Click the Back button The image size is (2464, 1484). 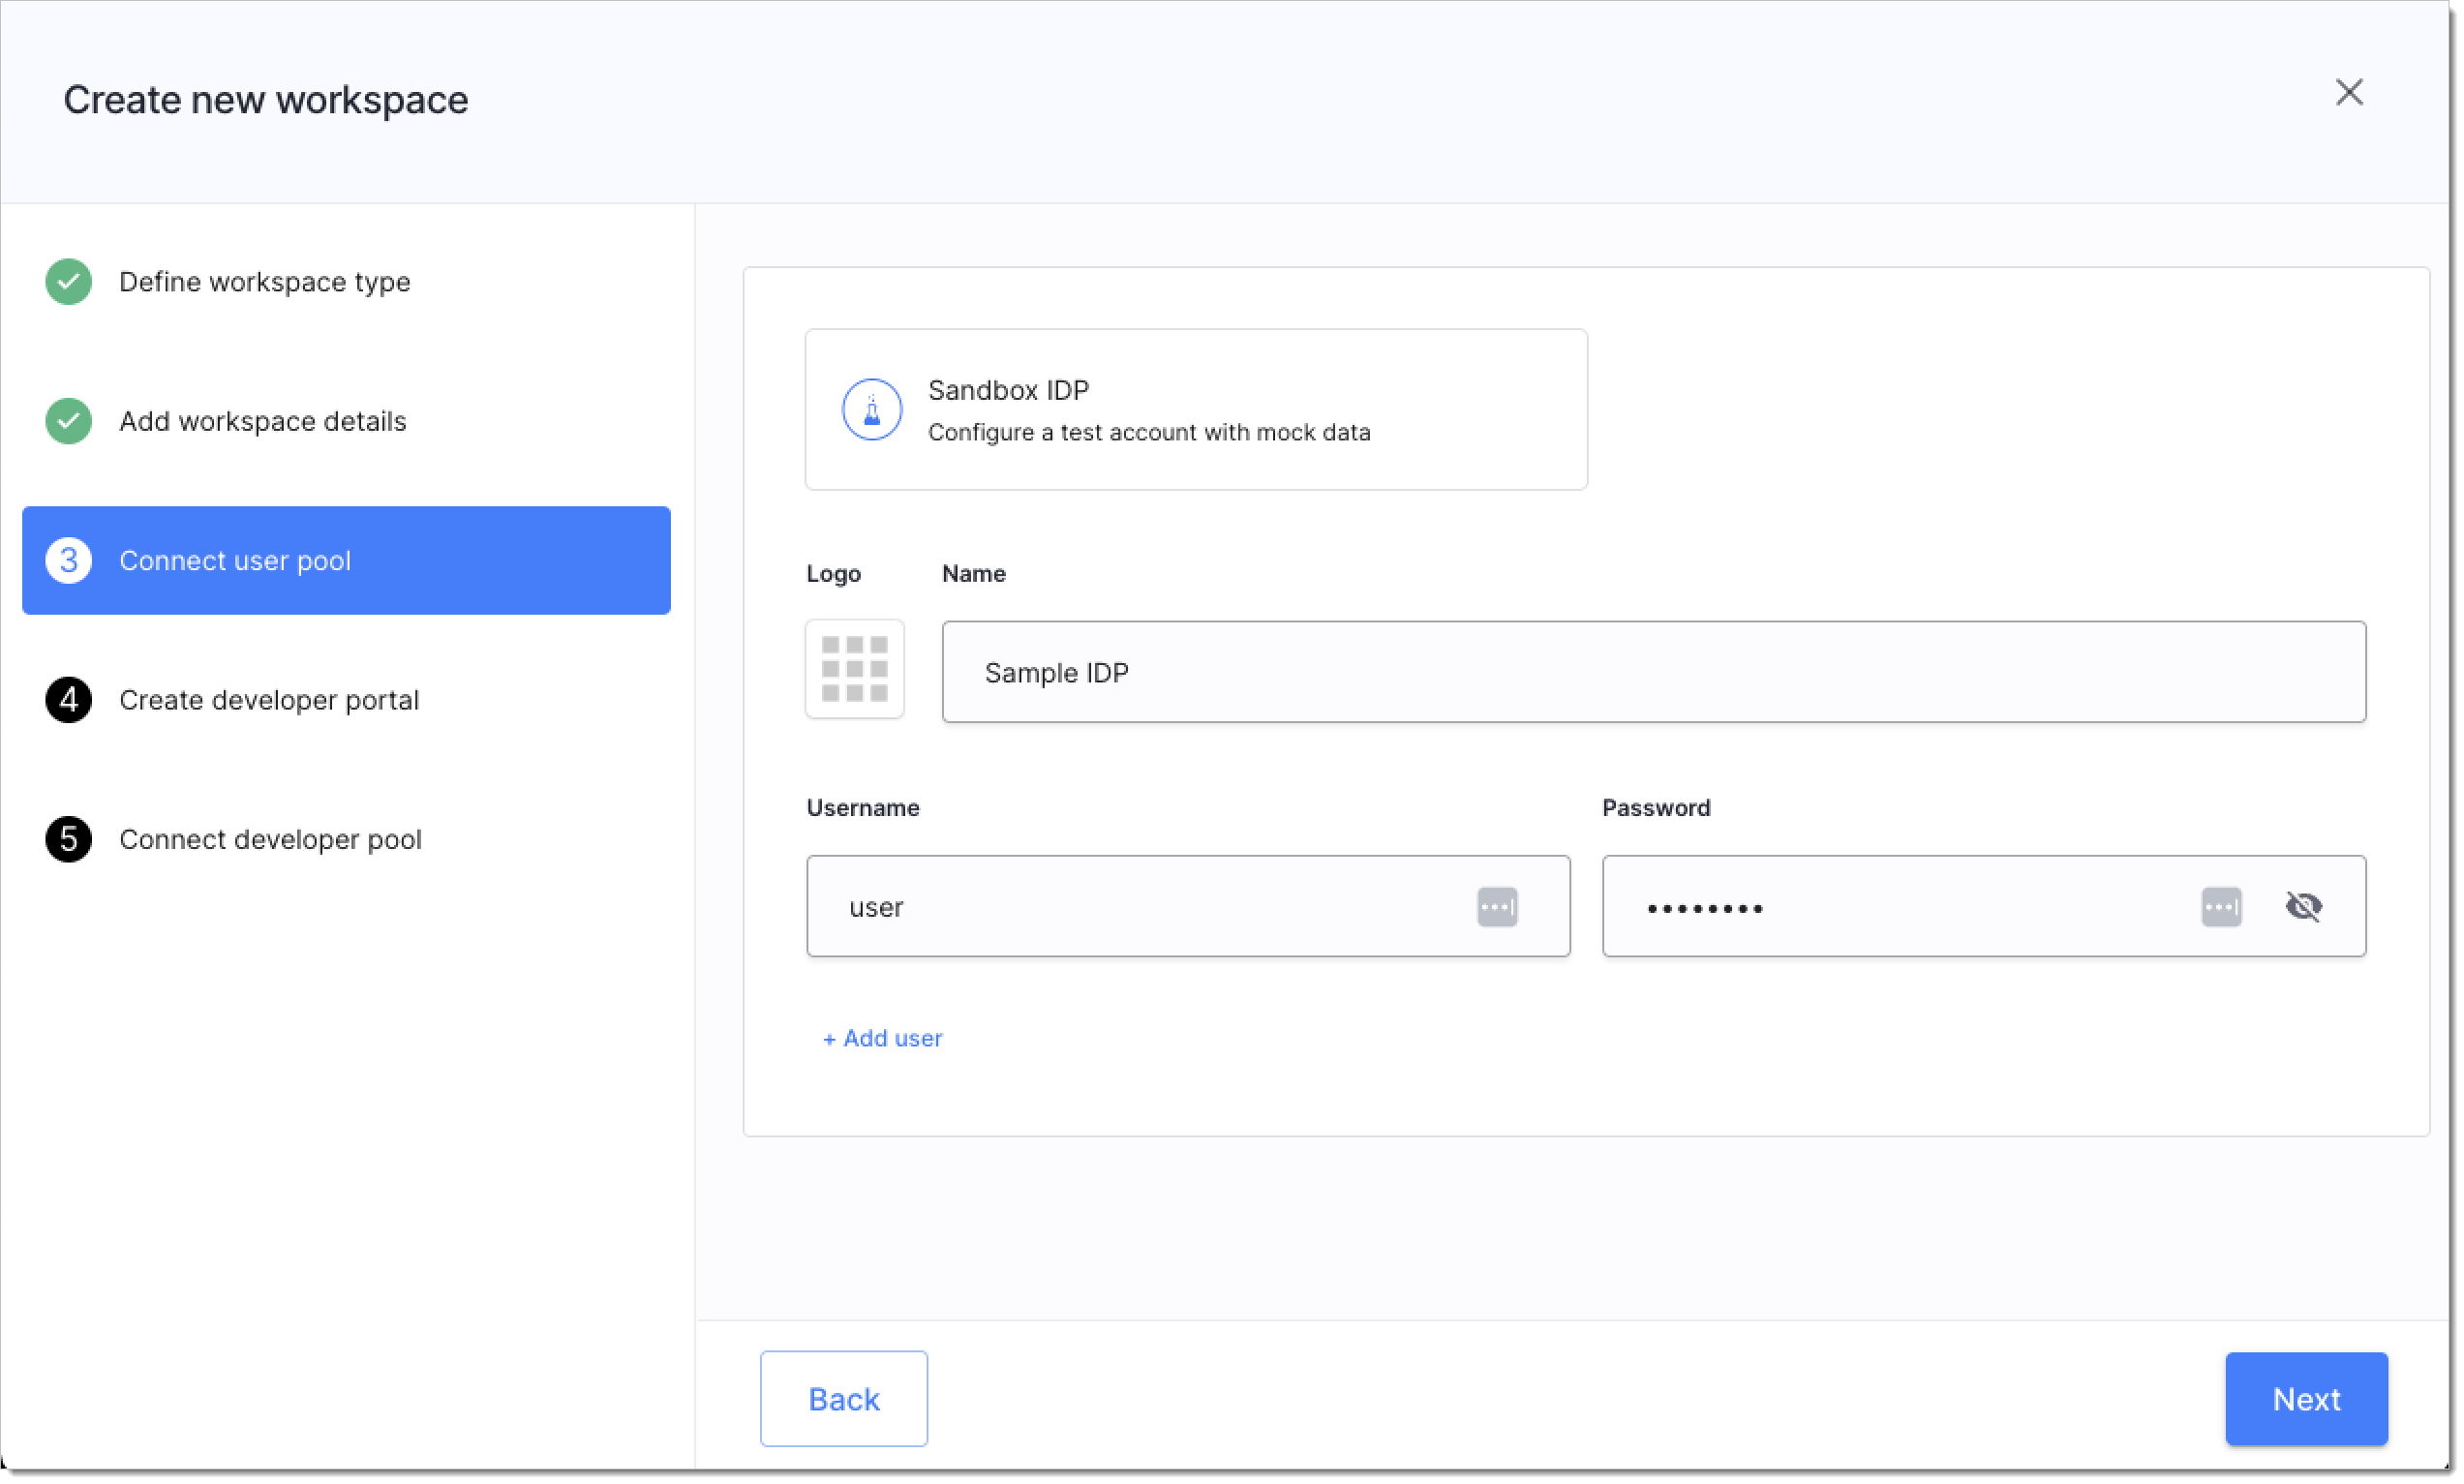[x=843, y=1398]
